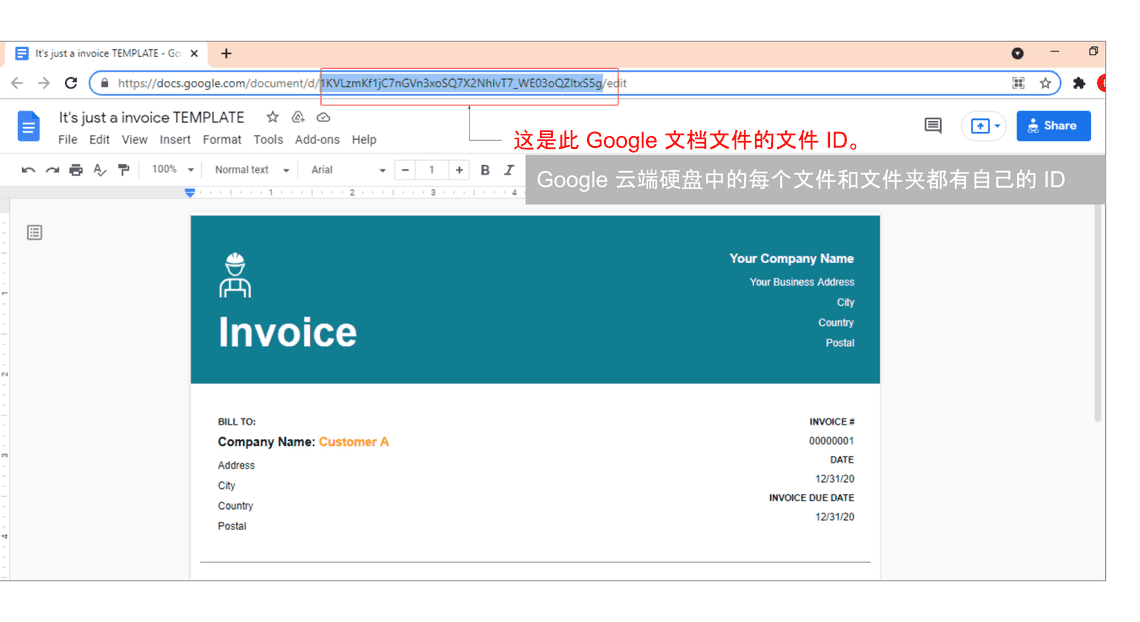This screenshot has width=1140, height=622.
Task: Click the Redo arrow in the toolbar
Action: point(52,170)
